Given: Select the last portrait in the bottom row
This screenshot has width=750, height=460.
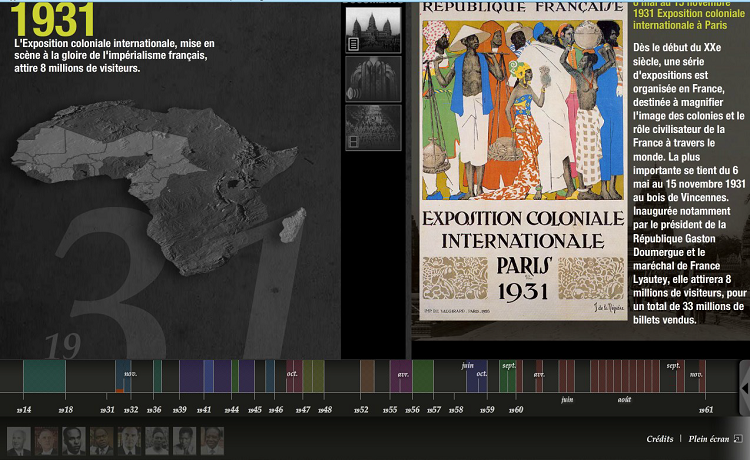Looking at the screenshot, I should coord(212,441).
